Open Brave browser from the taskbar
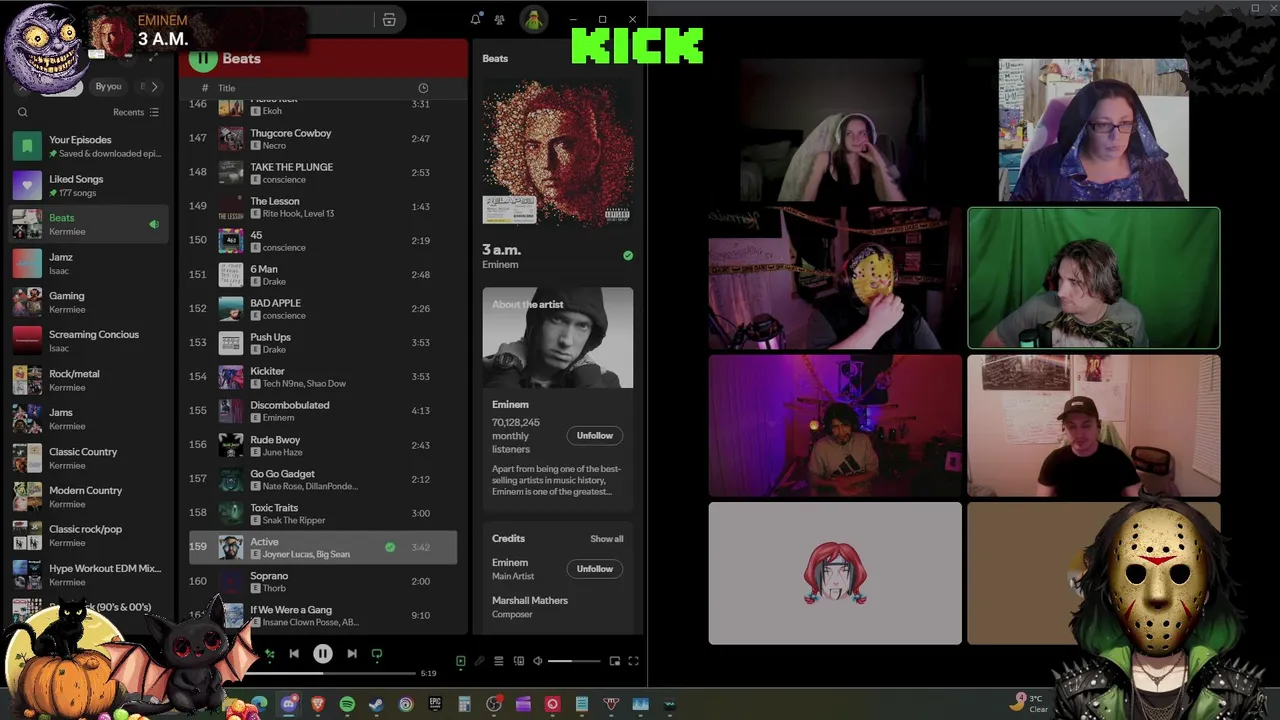The height and width of the screenshot is (720, 1280). [318, 704]
